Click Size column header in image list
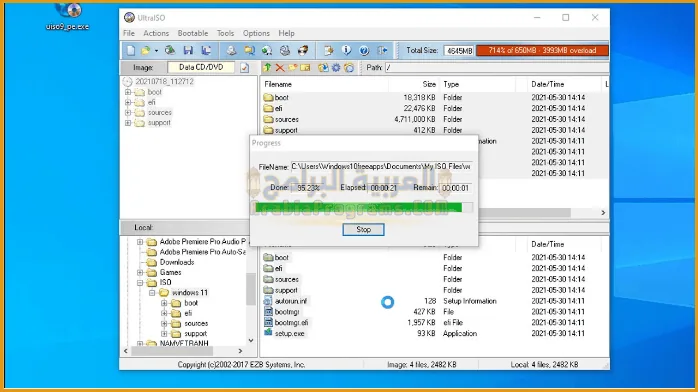 [x=429, y=84]
